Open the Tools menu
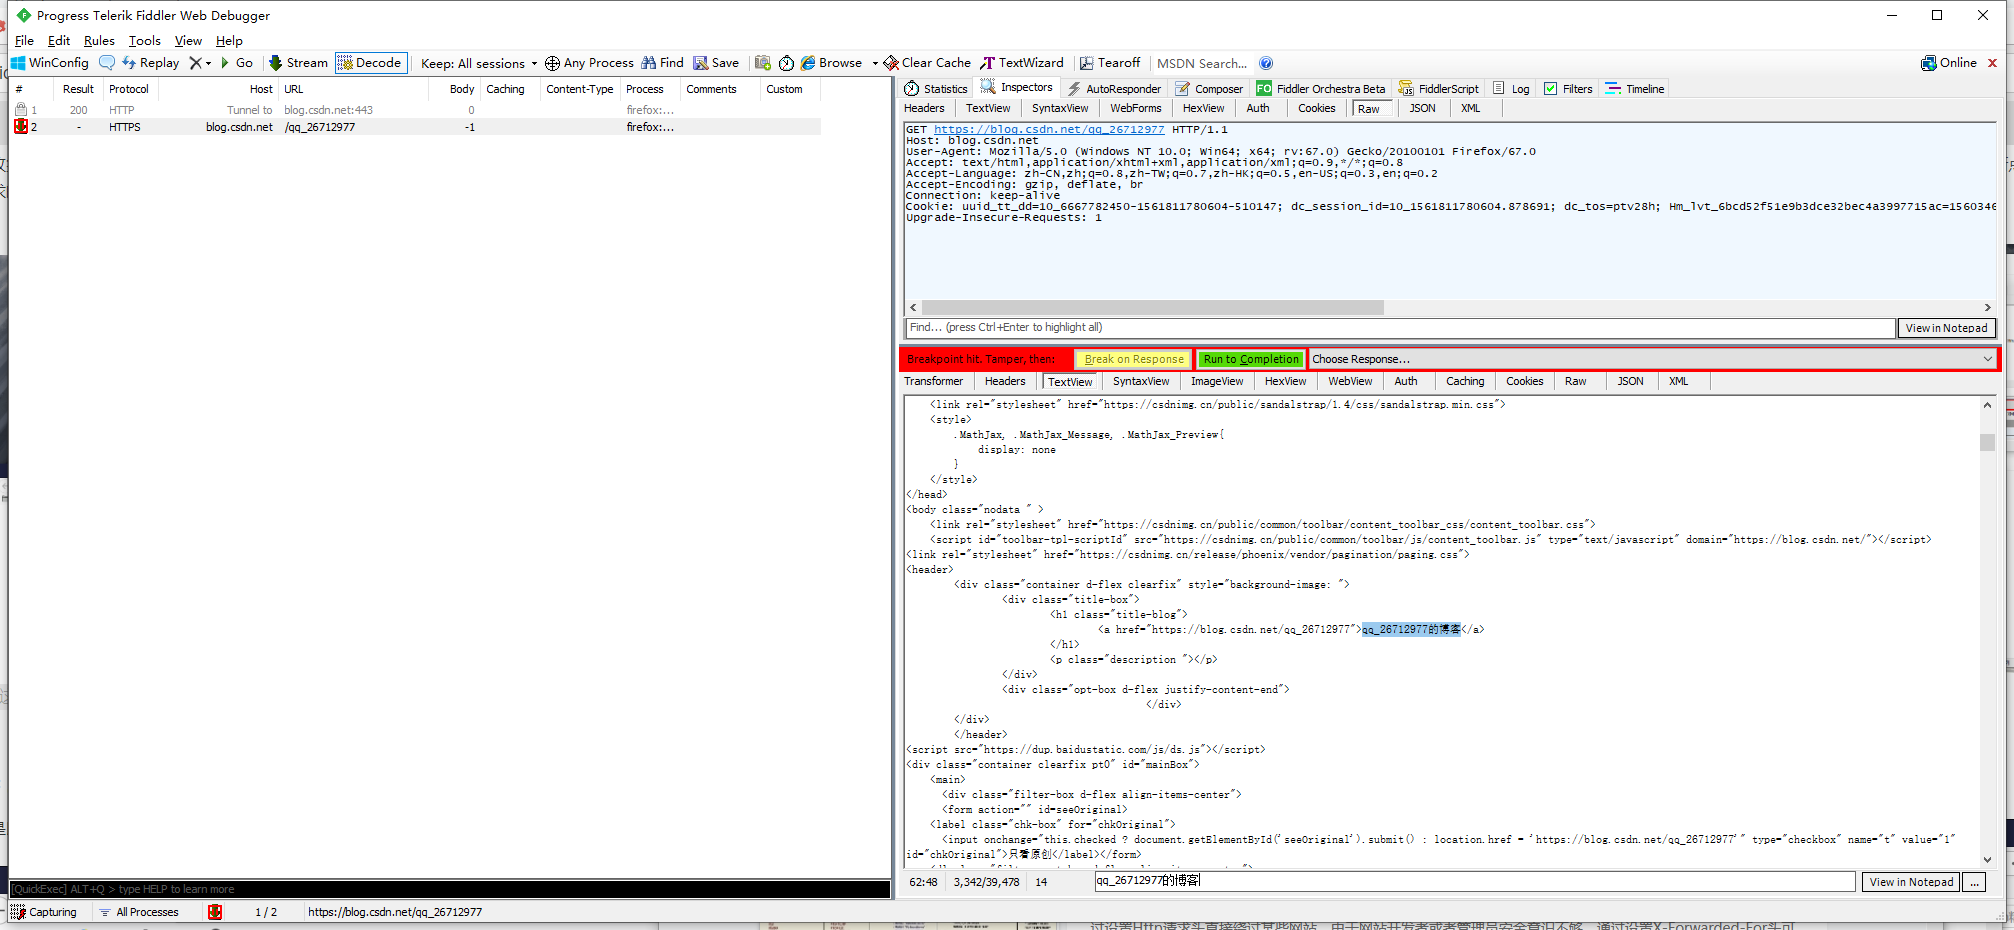The image size is (2014, 930). (144, 41)
